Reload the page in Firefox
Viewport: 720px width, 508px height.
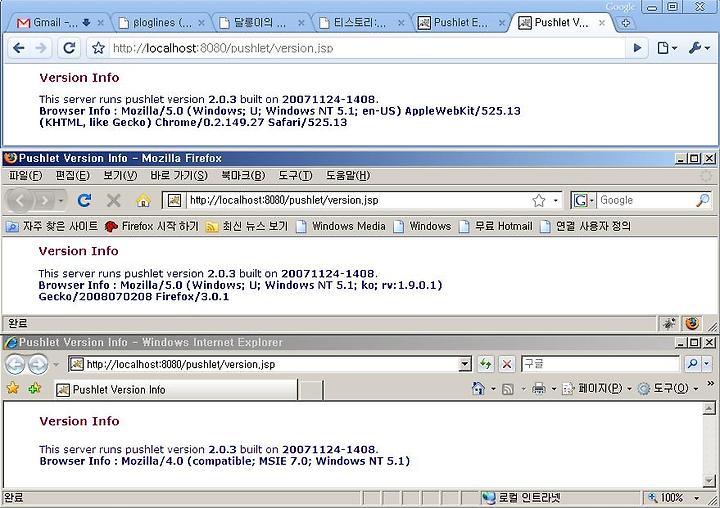pyautogui.click(x=84, y=200)
